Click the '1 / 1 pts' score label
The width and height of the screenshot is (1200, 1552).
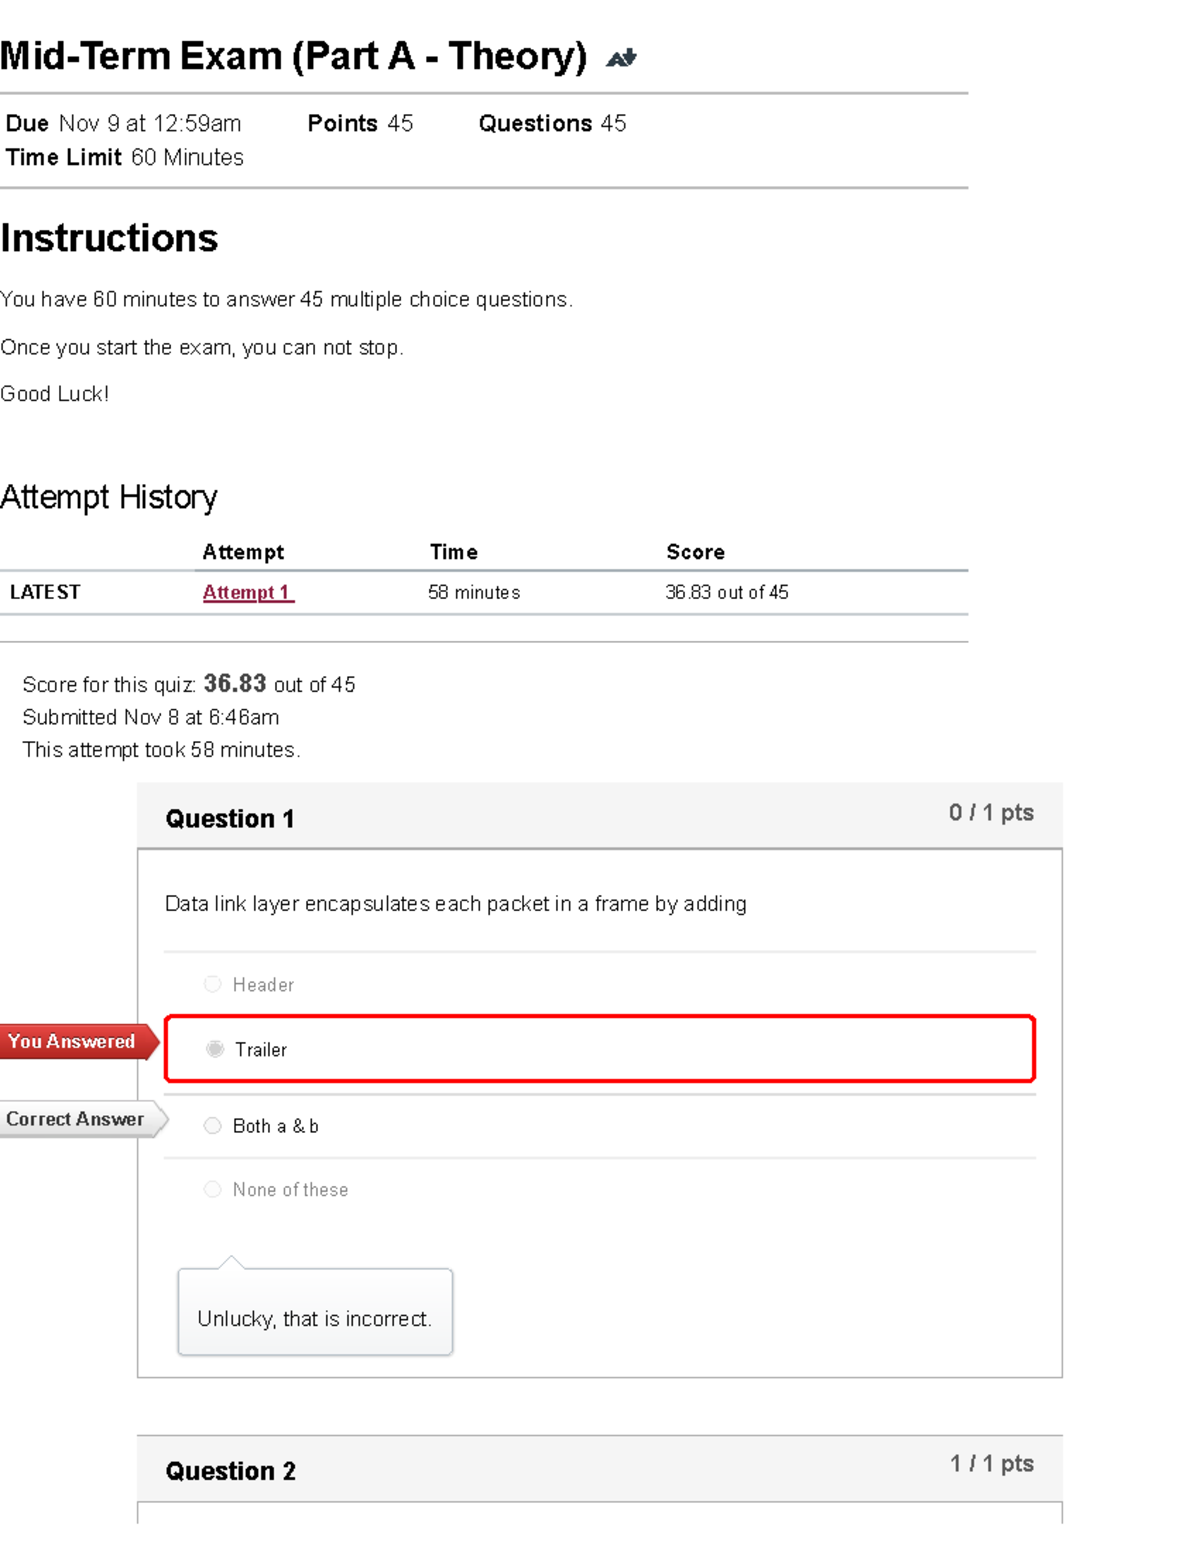pos(991,1464)
